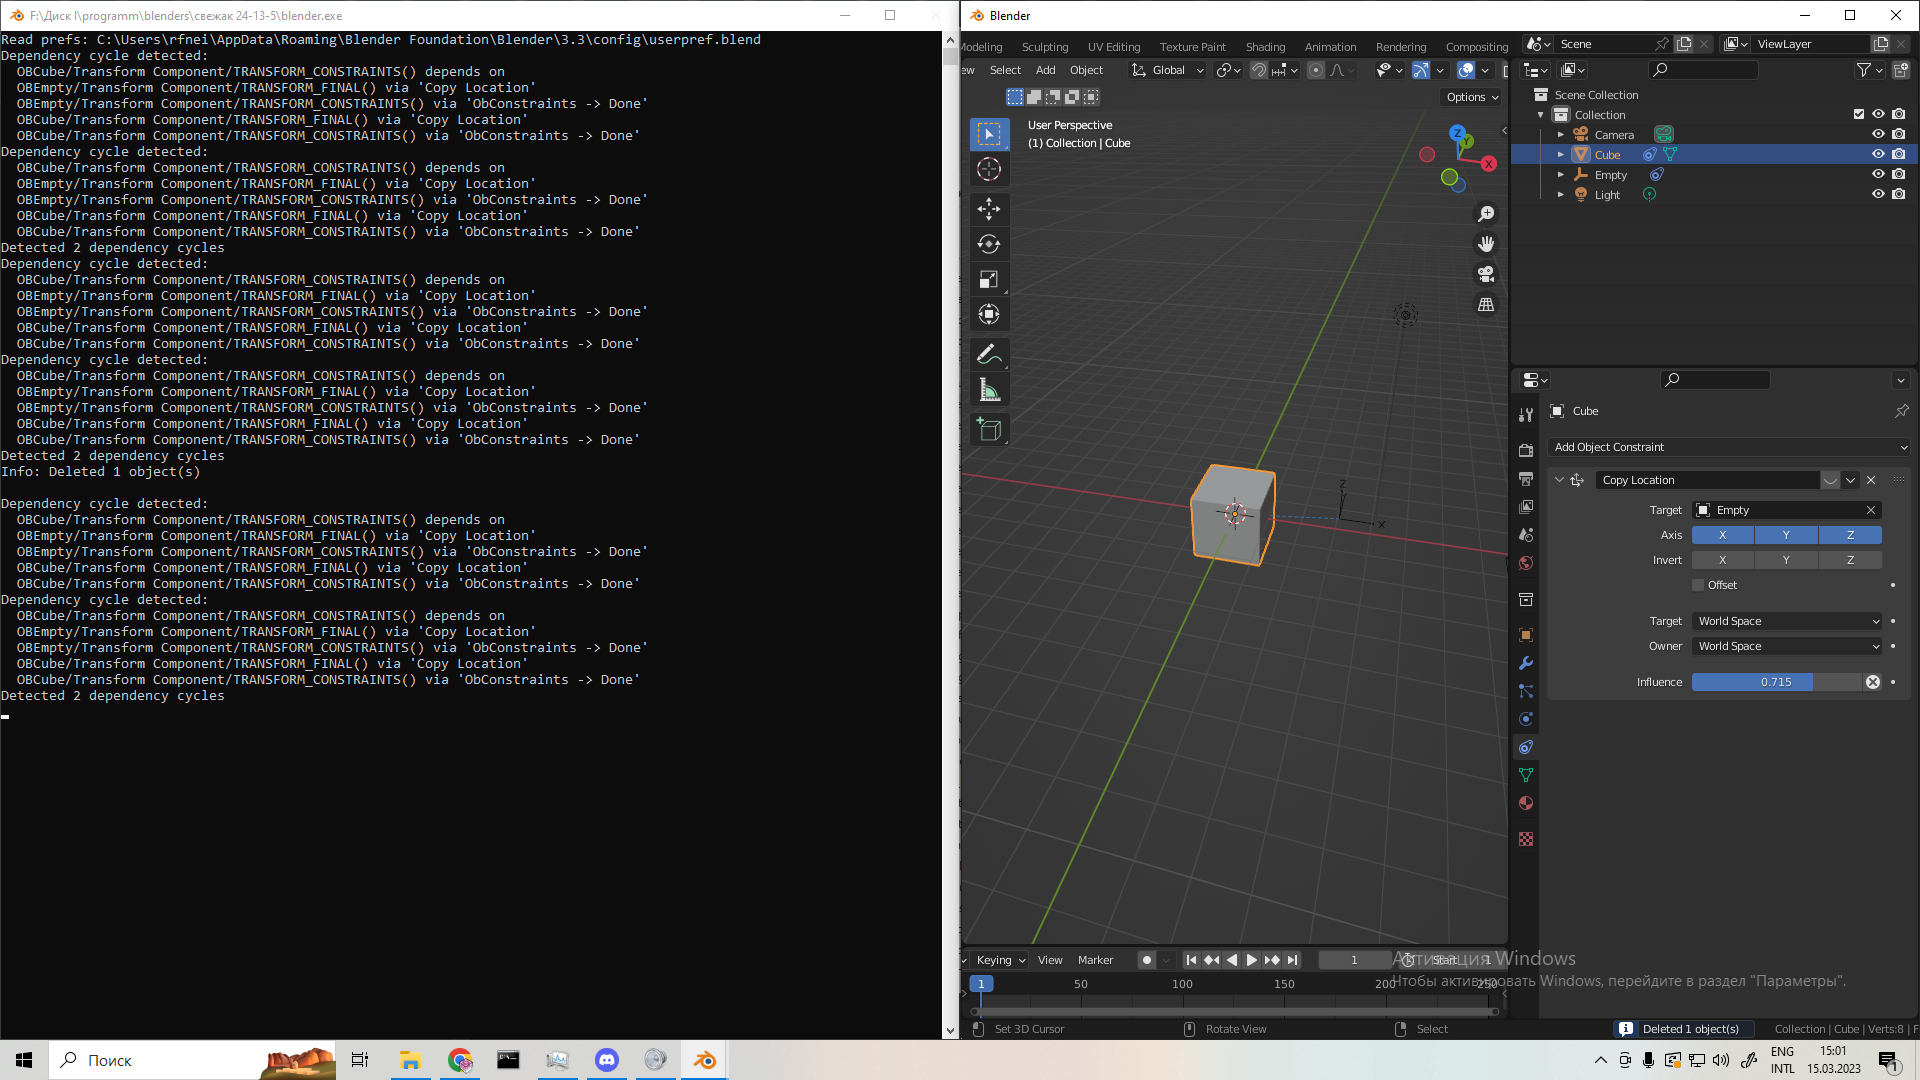The width and height of the screenshot is (1920, 1080).
Task: Enable the Offset checkbox
Action: pyautogui.click(x=1698, y=585)
